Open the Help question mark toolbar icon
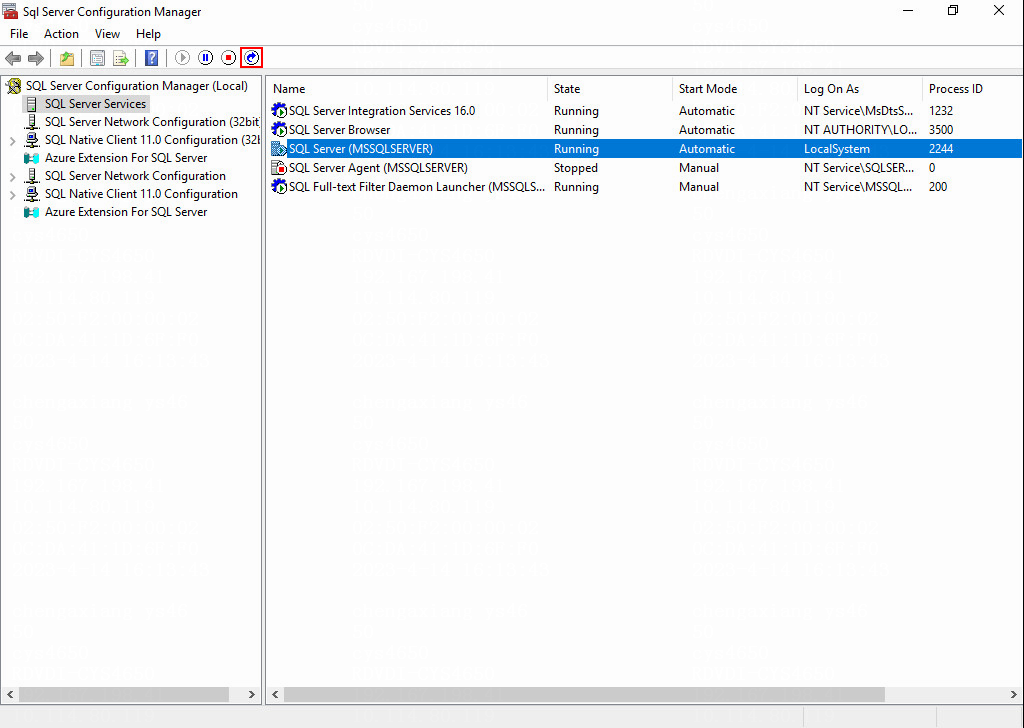The width and height of the screenshot is (1024, 728). [152, 58]
